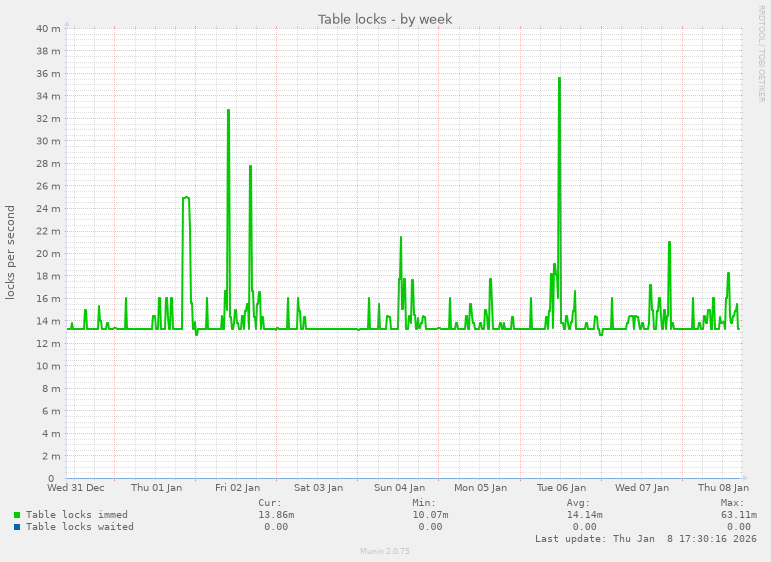This screenshot has height=562, width=771.
Task: Click the 25 m plateau after Thu 01 Jan
Action: (x=186, y=198)
